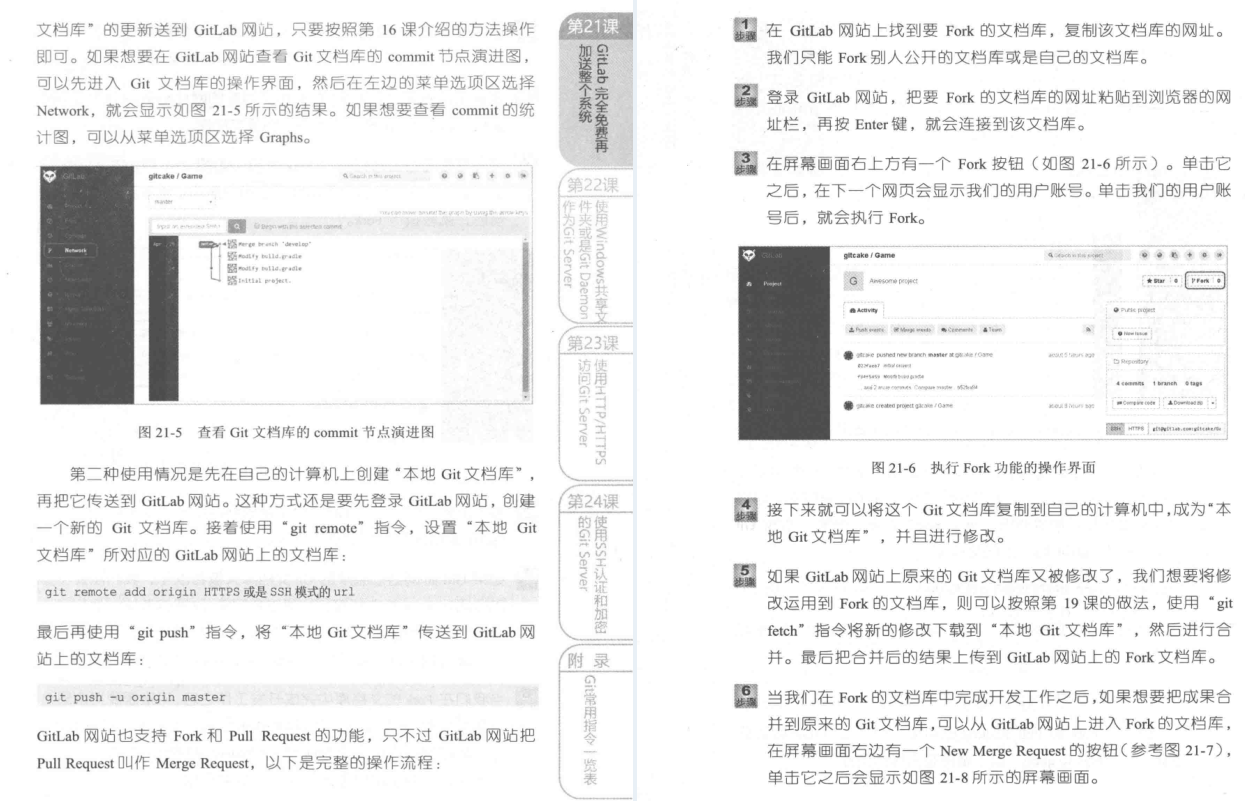Click the sign-out icon in Figure 21-6 header
1250x801 pixels.
[x=1219, y=256]
